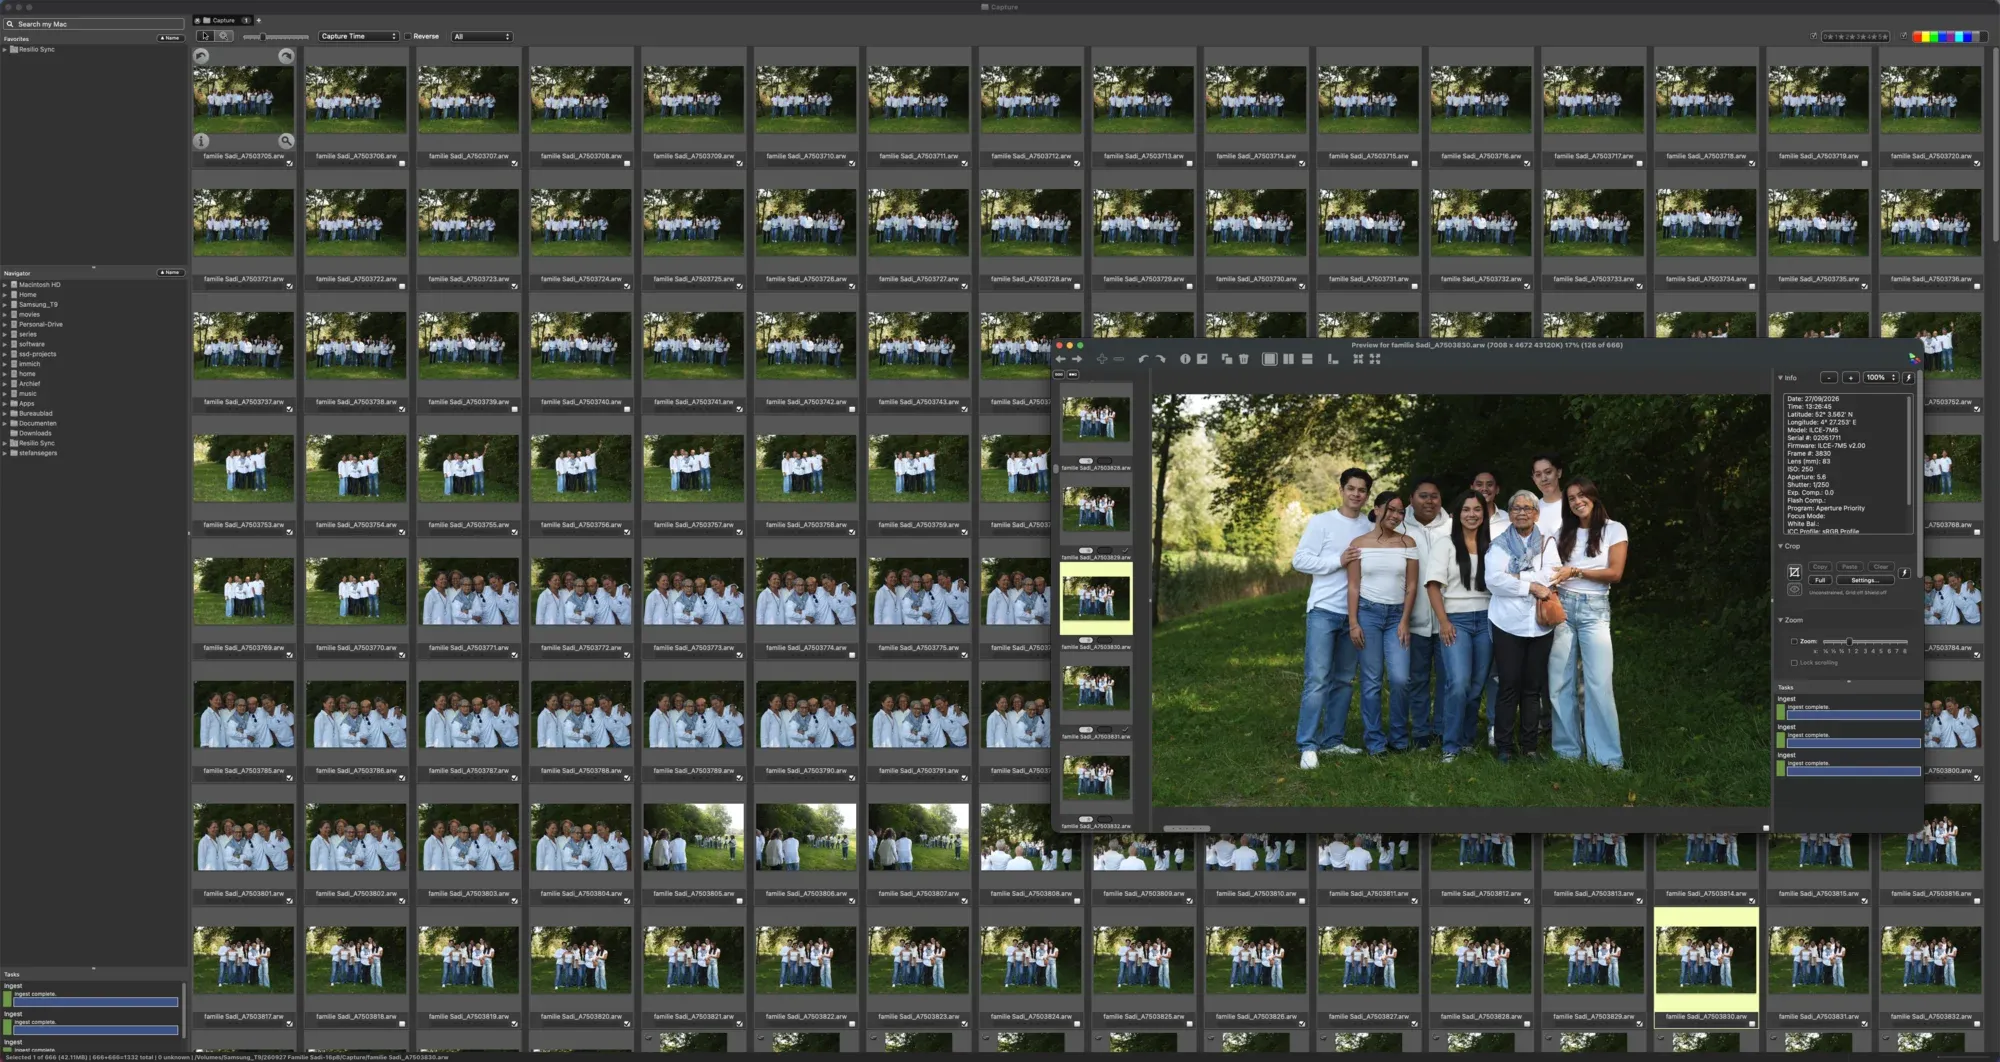Rotate photo counterclockwise in Preview toolbar
Screen dimensions: 2000x1062
pos(1143,359)
